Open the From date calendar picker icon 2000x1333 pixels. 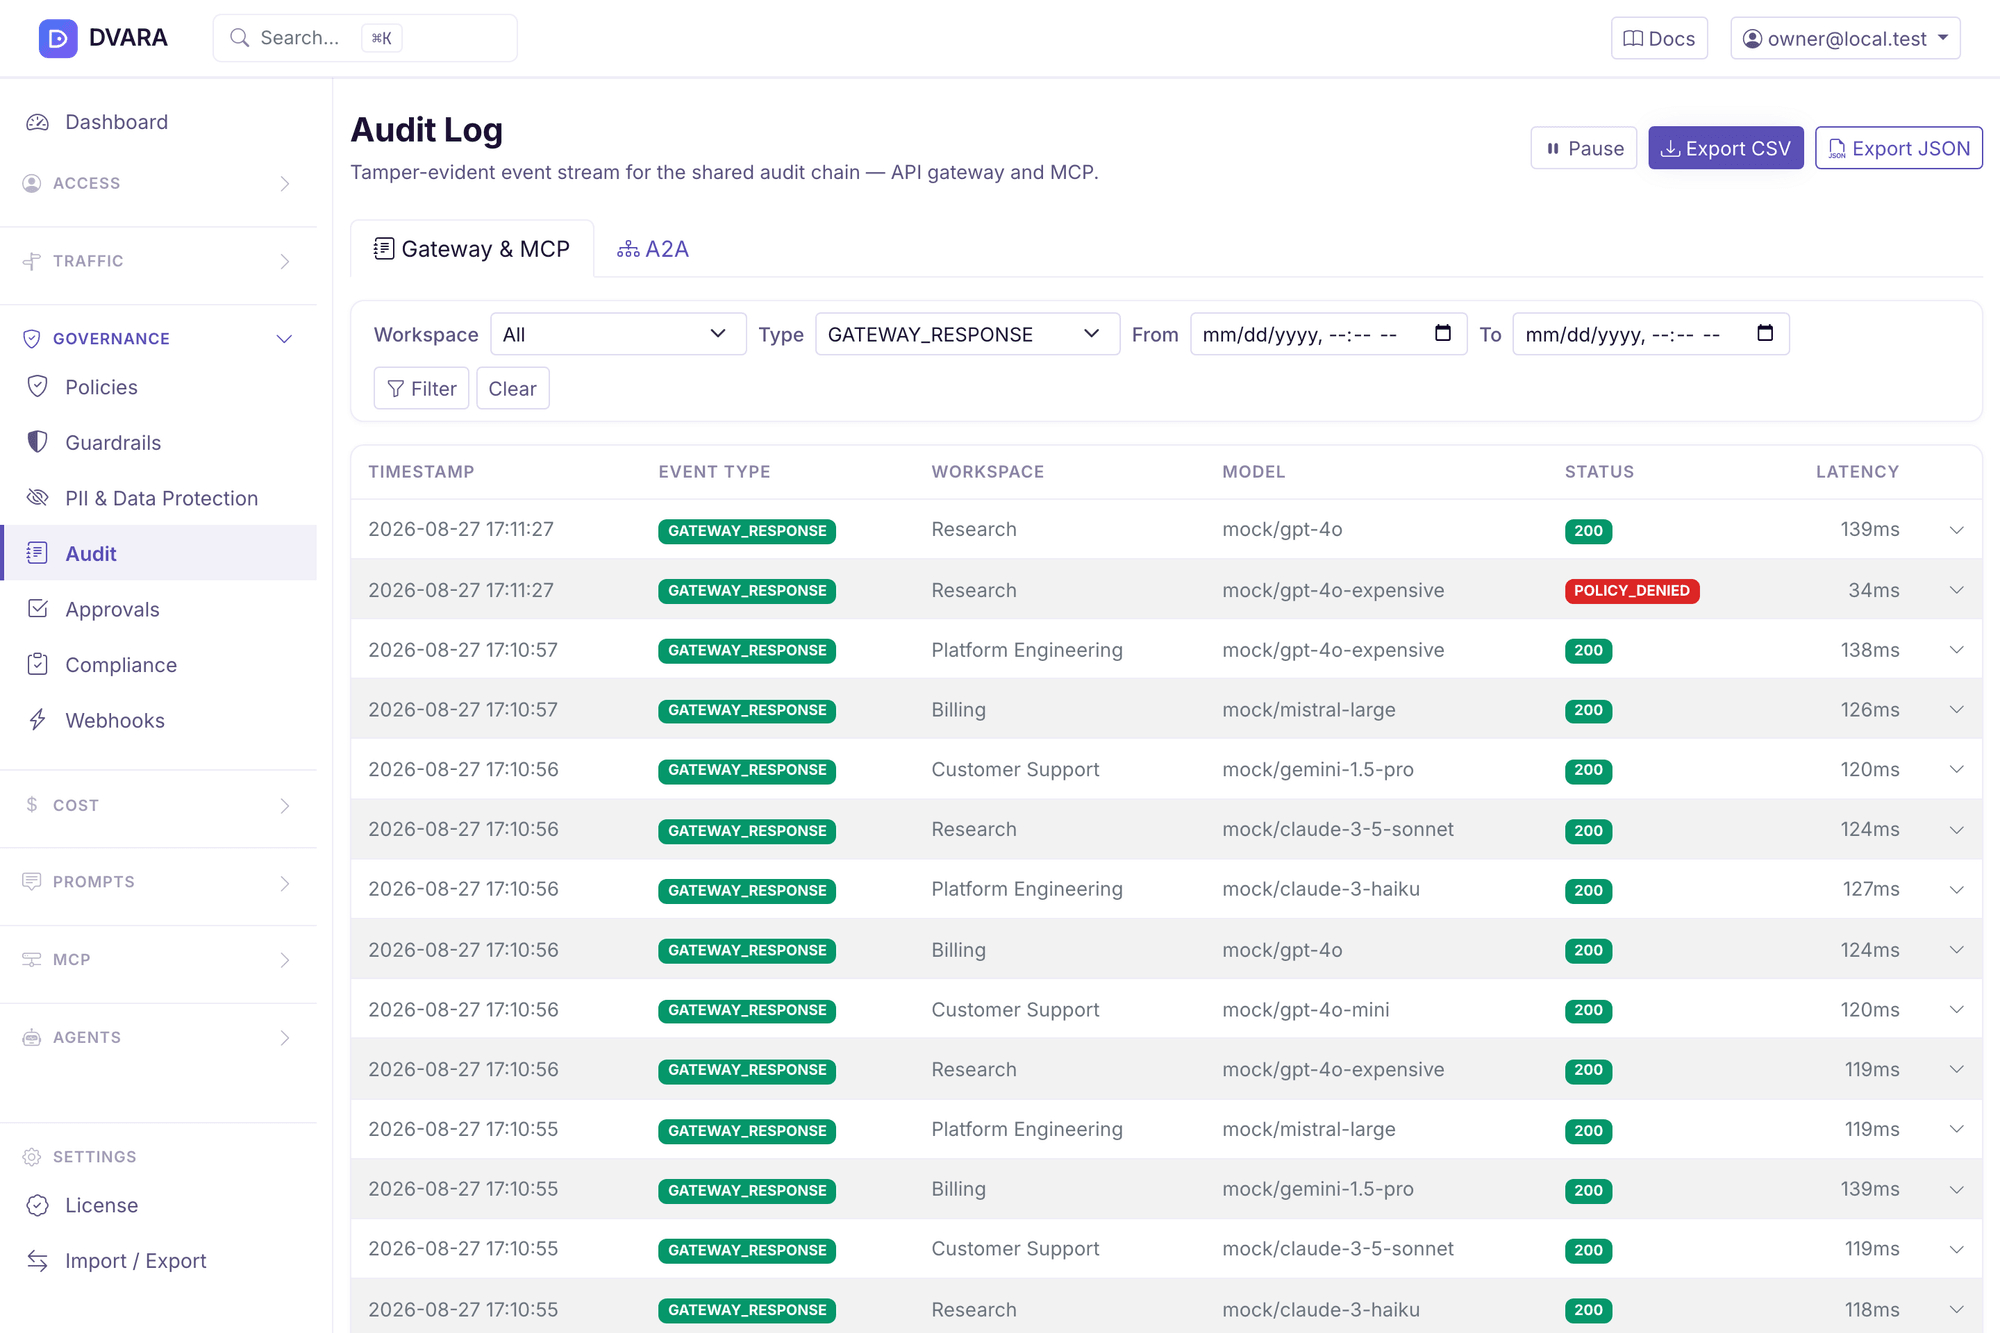click(x=1442, y=333)
